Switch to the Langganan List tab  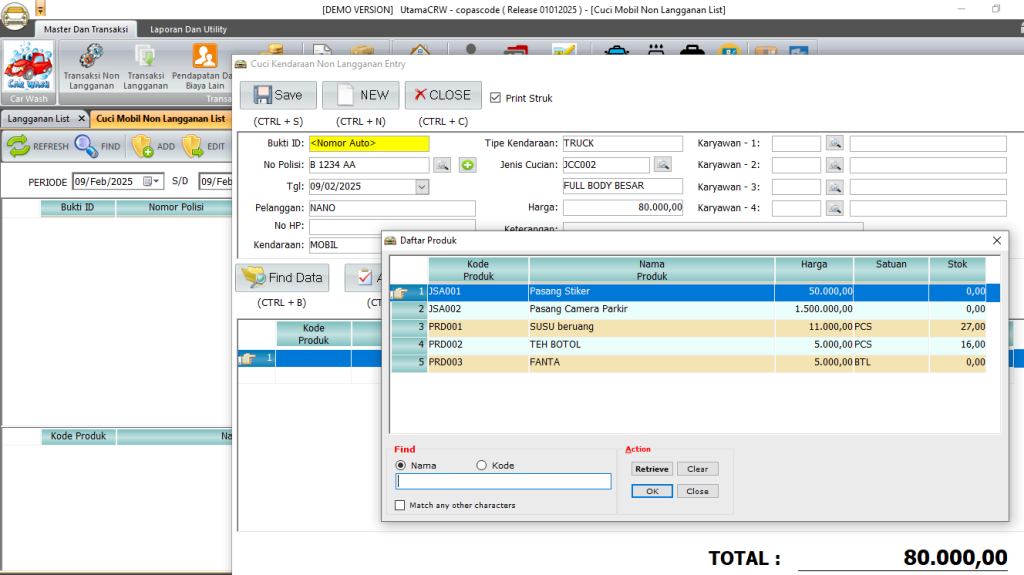[39, 118]
